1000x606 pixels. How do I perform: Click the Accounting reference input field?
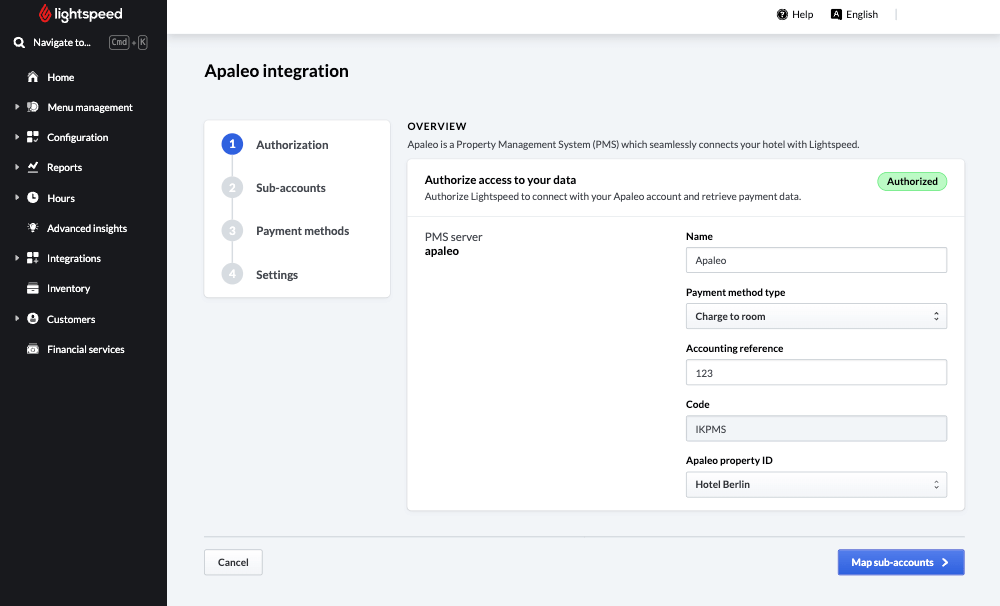(816, 373)
